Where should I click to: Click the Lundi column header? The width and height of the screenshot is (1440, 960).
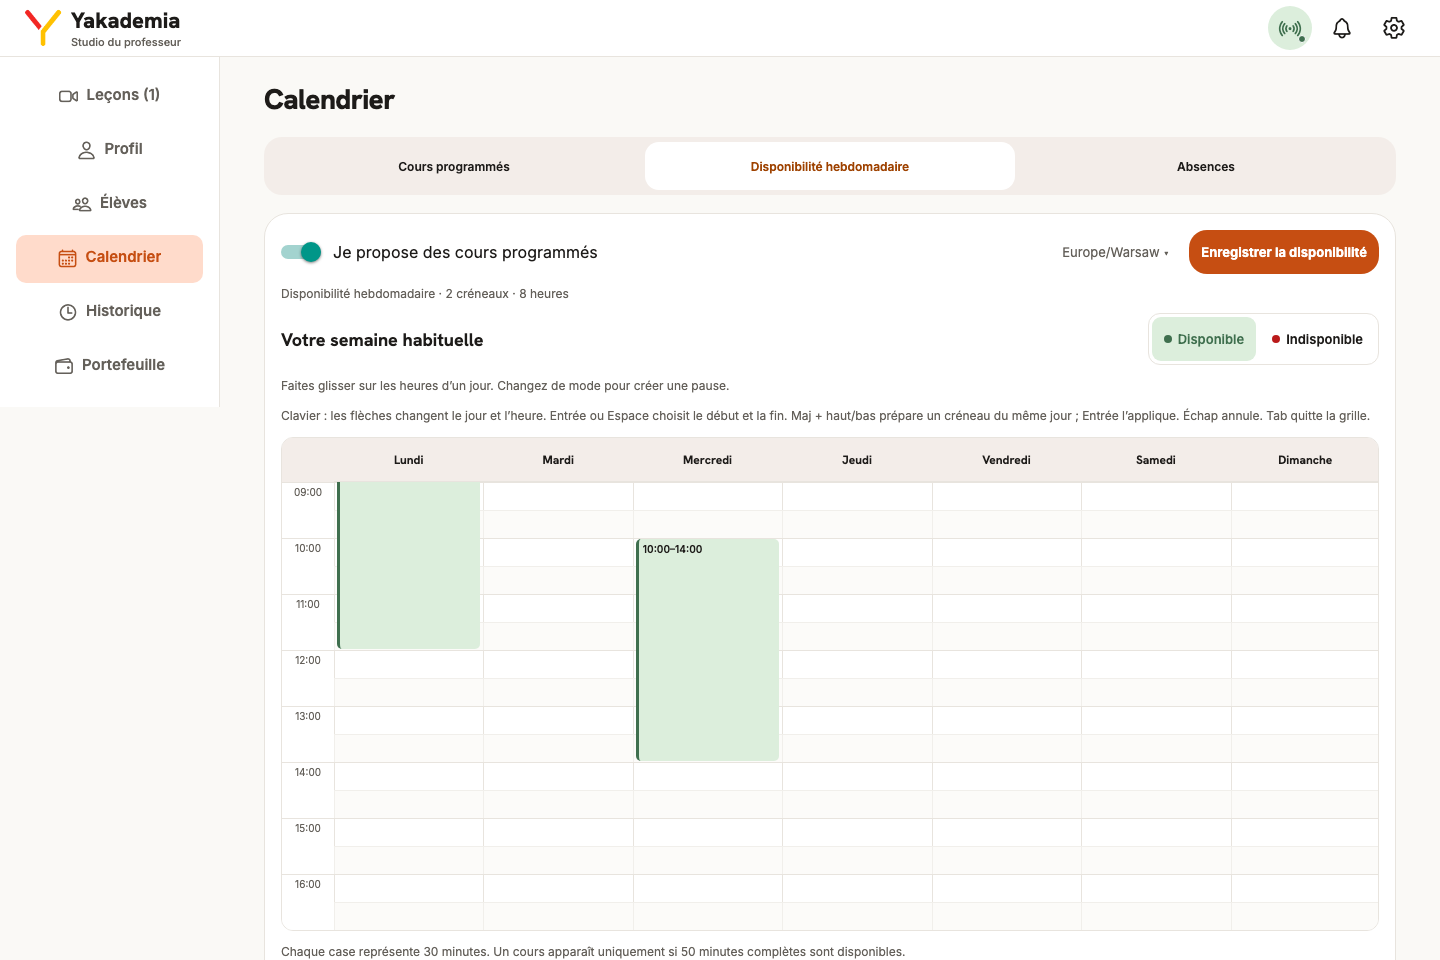[x=409, y=460]
